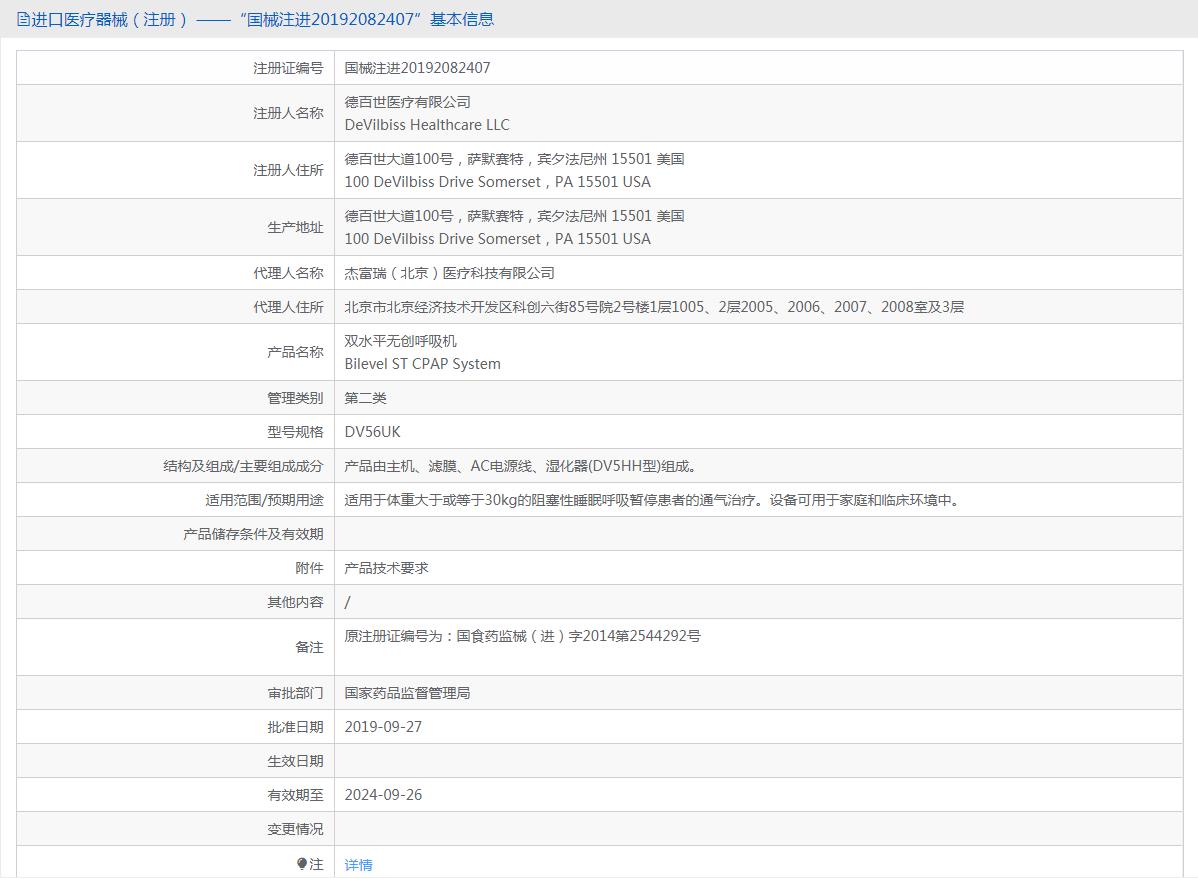The width and height of the screenshot is (1198, 879).
Task: Click the 注册人住所 label
Action: (288, 170)
